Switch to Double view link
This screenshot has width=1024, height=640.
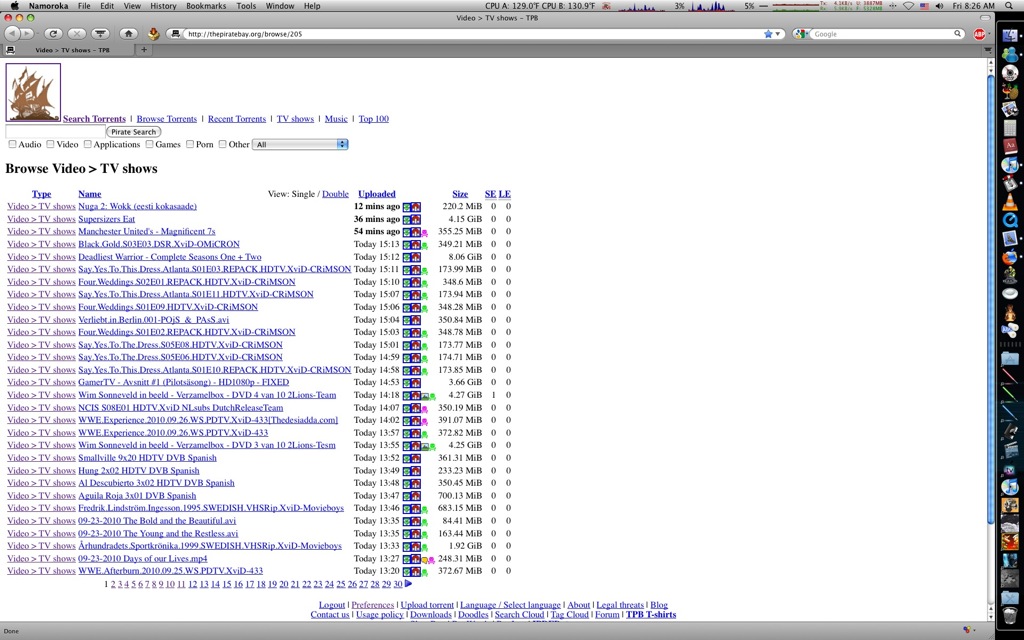pyautogui.click(x=336, y=194)
